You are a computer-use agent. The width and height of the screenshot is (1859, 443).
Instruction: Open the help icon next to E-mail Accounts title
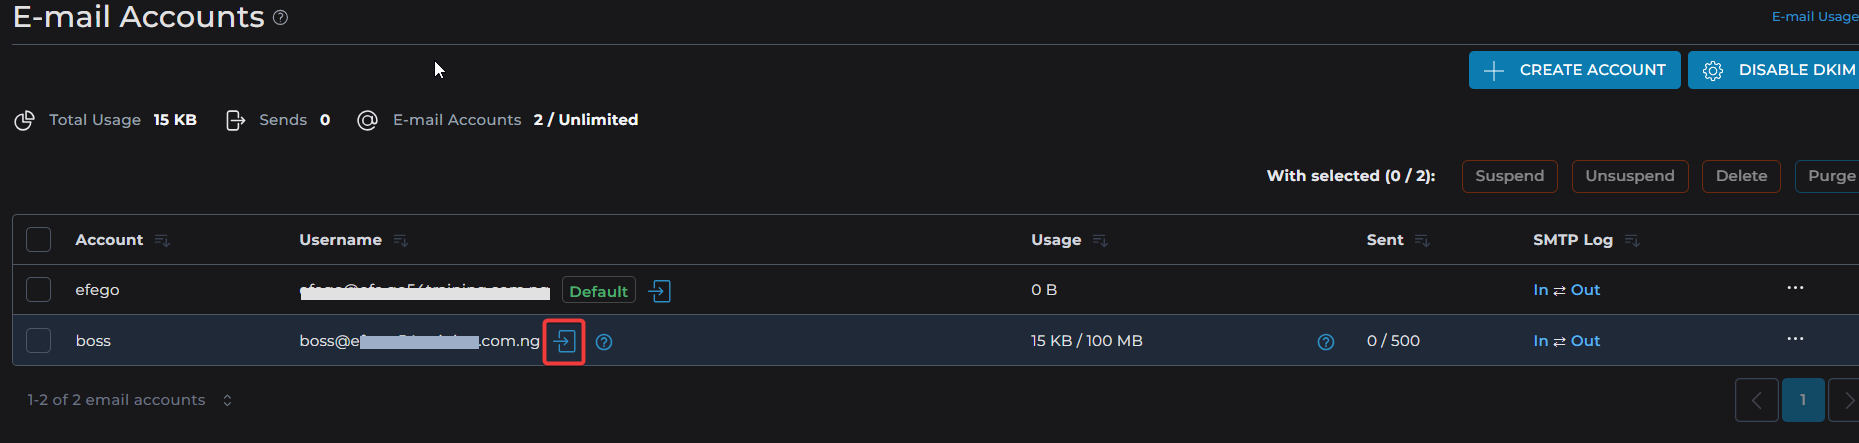pos(281,18)
